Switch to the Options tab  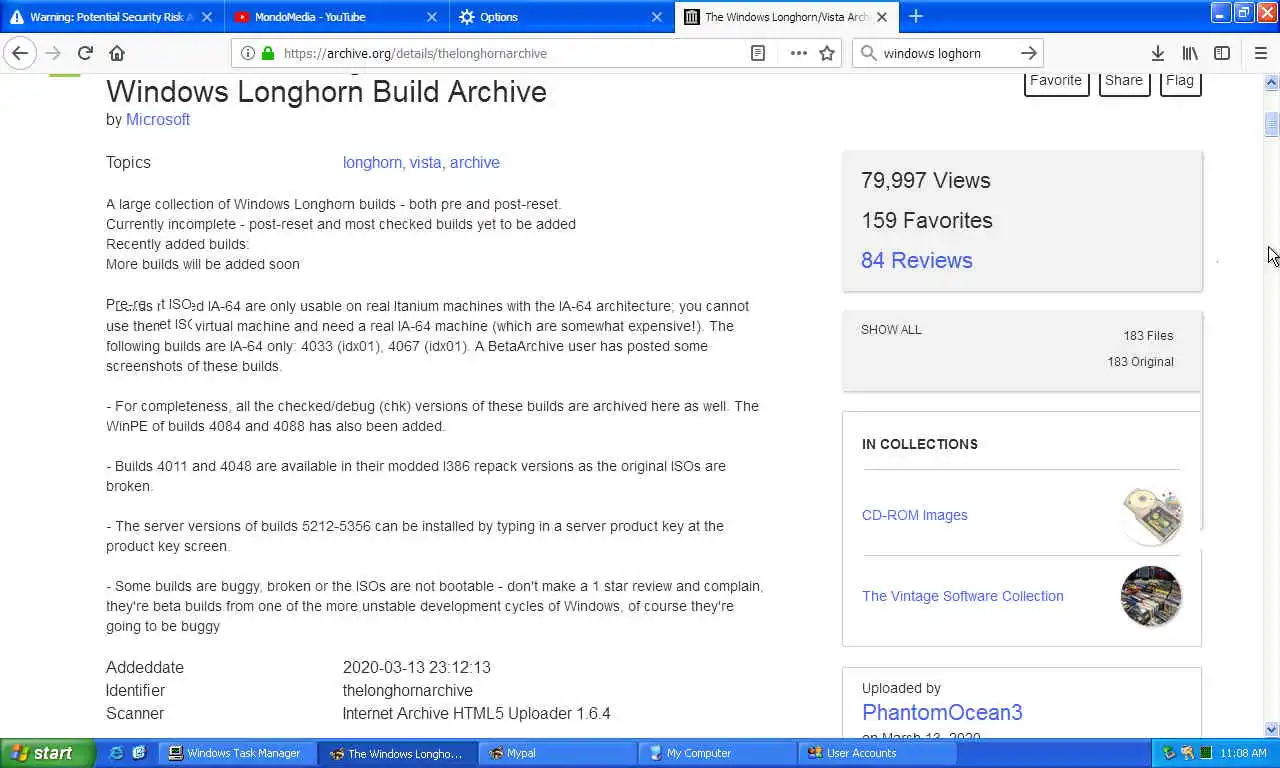pyautogui.click(x=561, y=17)
